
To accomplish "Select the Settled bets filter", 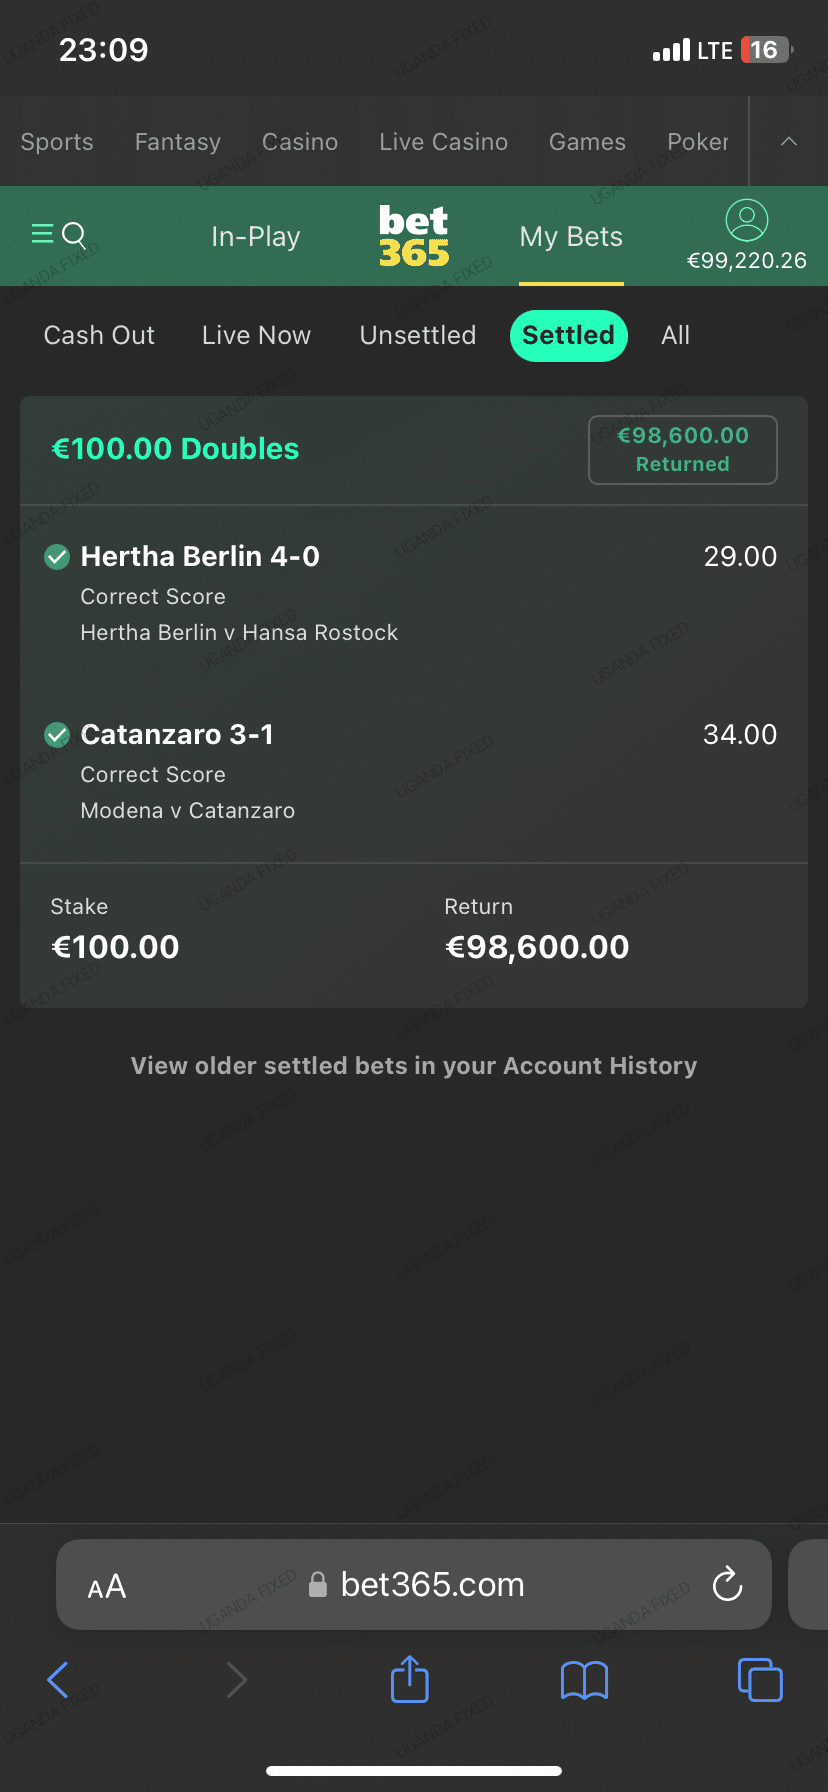I will tap(568, 335).
